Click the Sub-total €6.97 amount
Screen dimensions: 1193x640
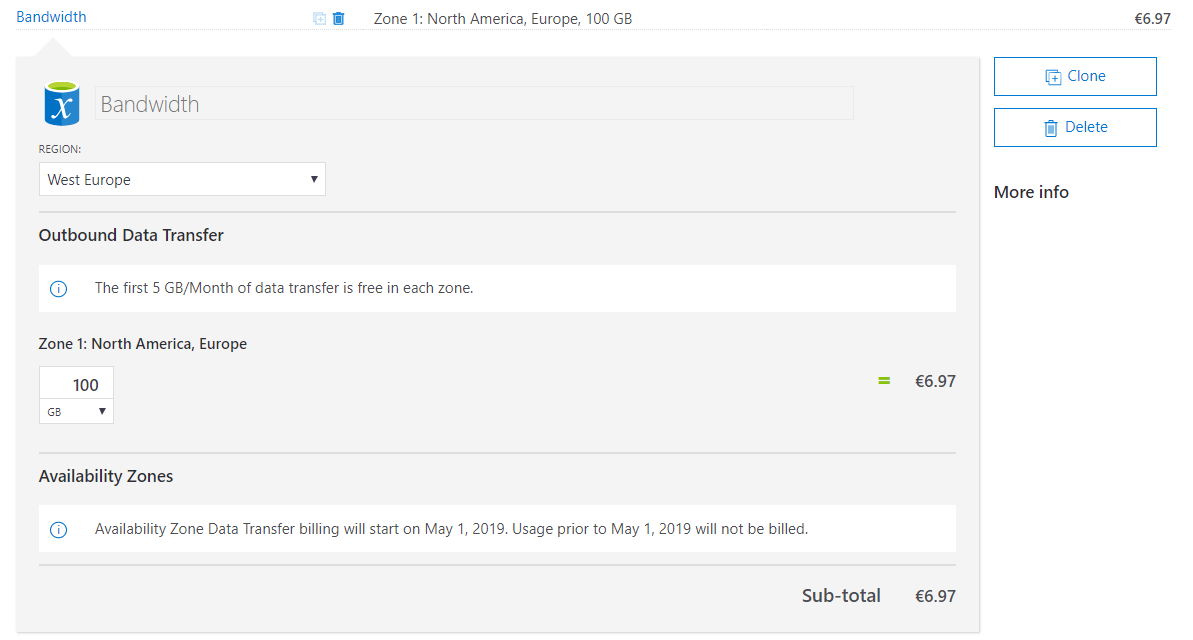point(935,596)
